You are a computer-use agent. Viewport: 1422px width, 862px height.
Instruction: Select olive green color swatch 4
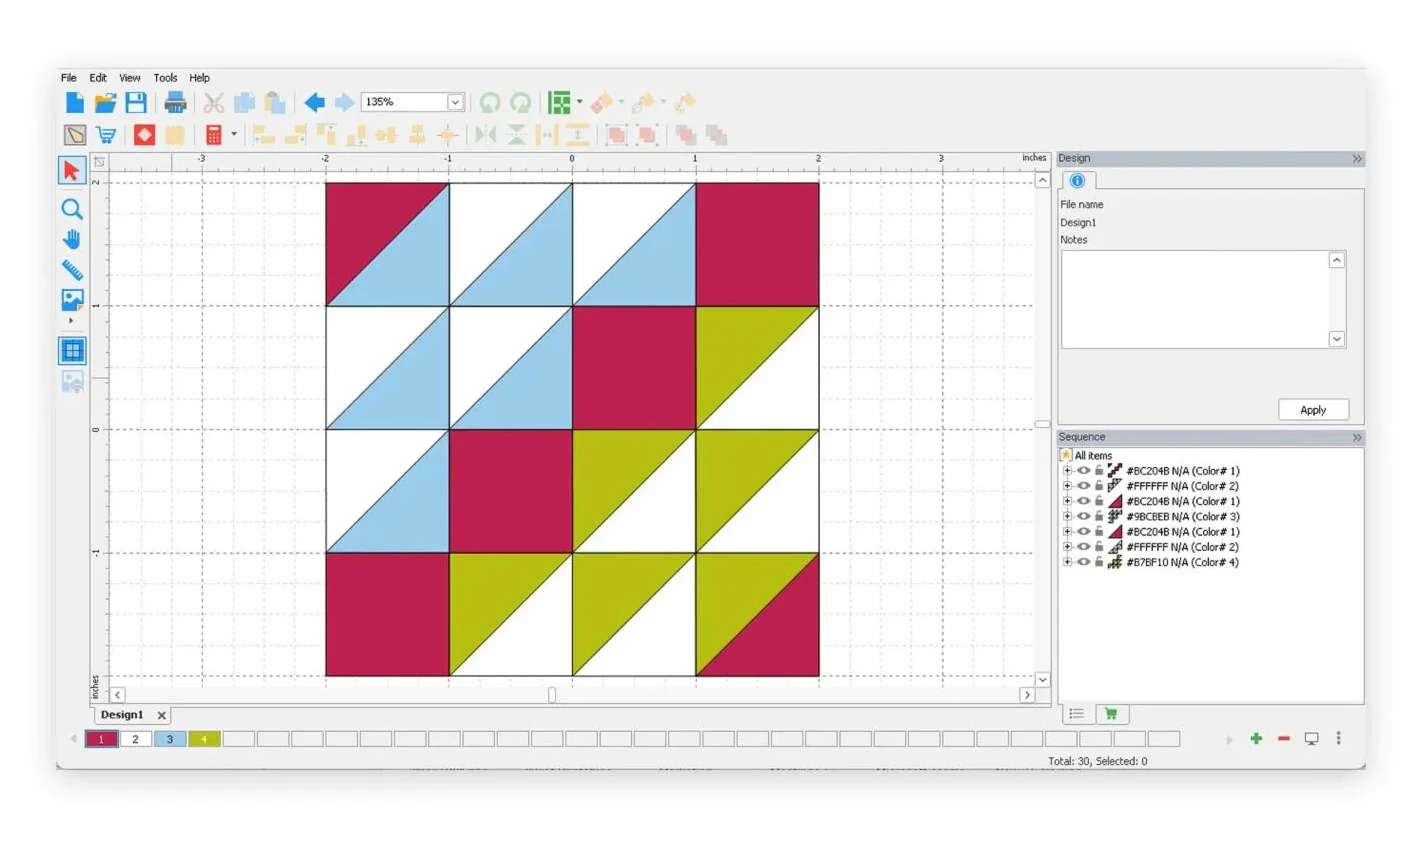[204, 740]
